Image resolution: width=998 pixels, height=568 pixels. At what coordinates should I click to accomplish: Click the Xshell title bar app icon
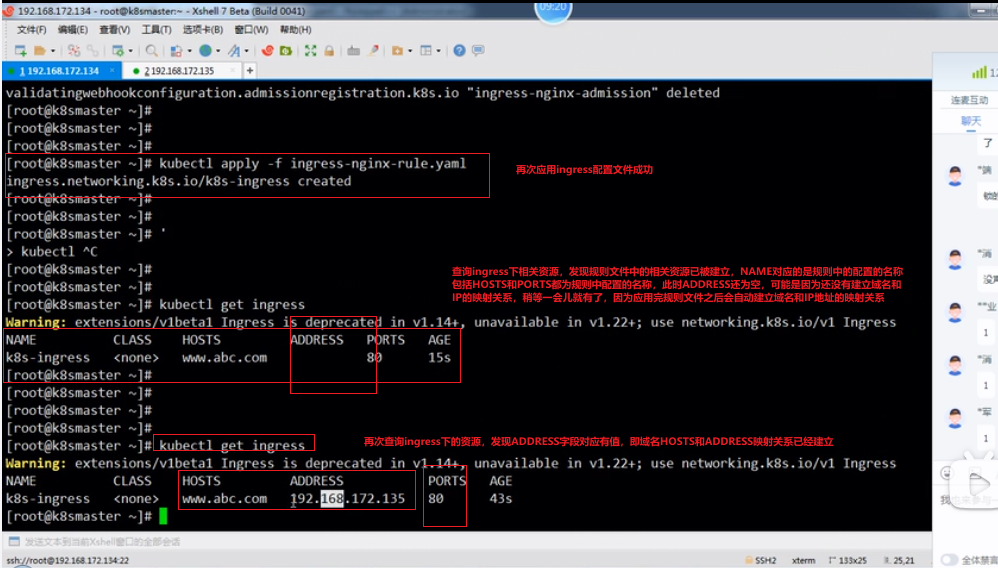pyautogui.click(x=8, y=11)
